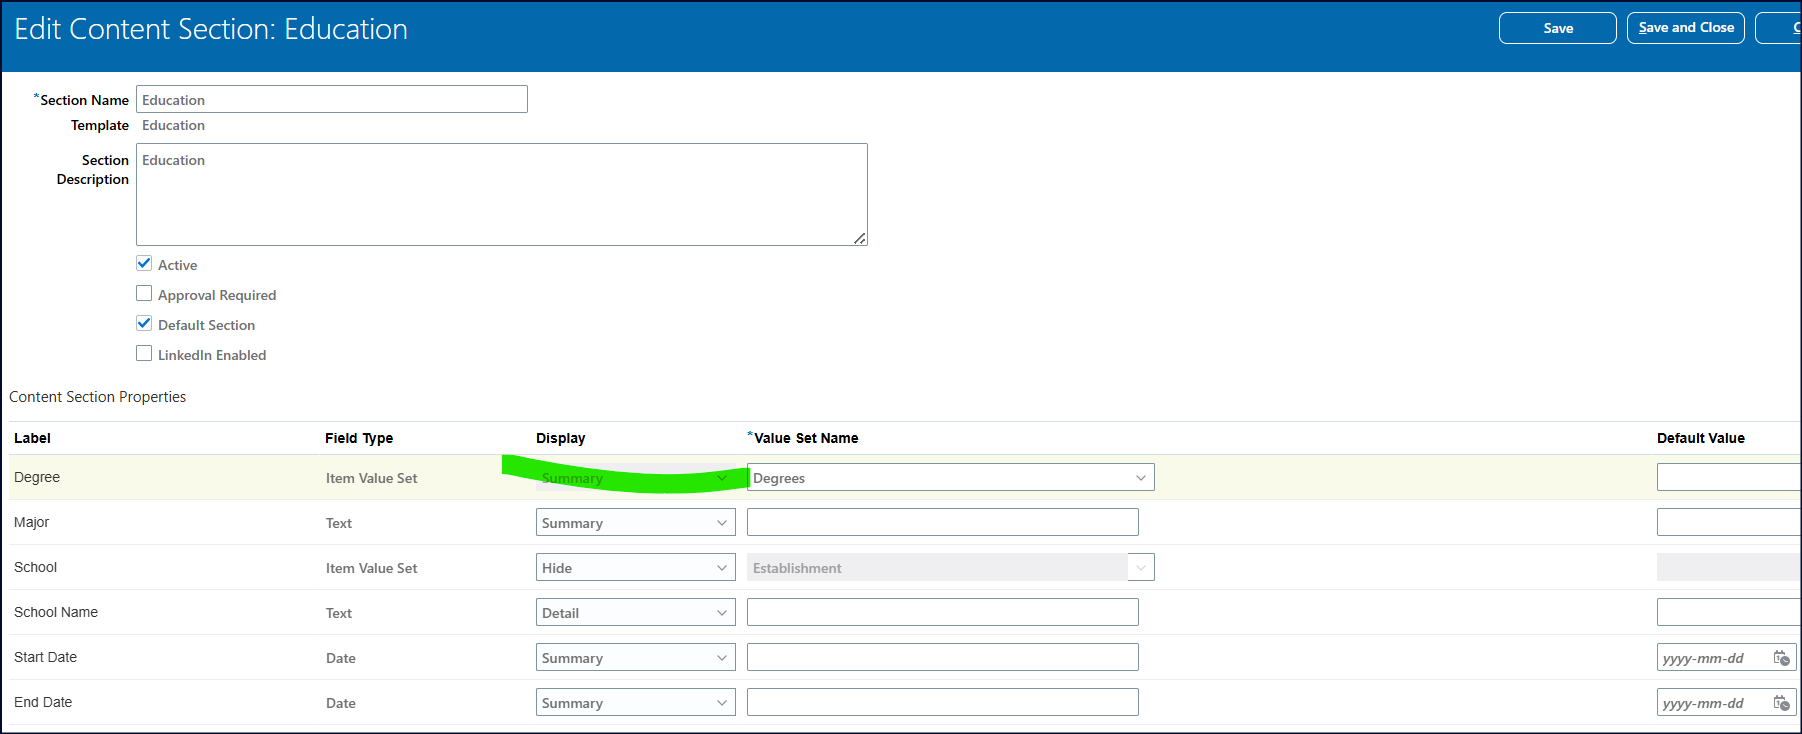Click the Major row Default Value field
Screen dimensions: 1802x734
pyautogui.click(x=1729, y=522)
